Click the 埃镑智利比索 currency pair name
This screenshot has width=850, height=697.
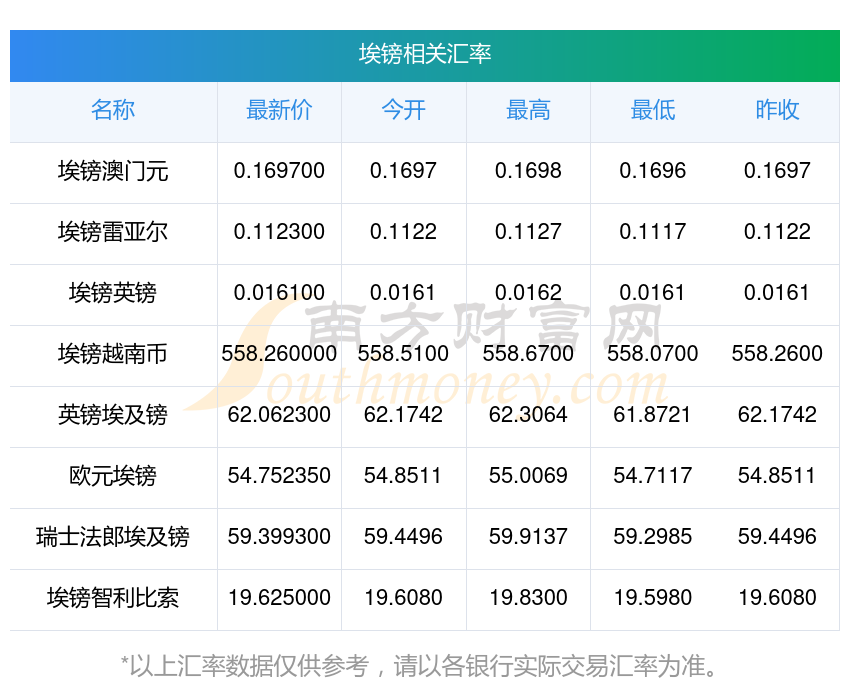(x=113, y=598)
